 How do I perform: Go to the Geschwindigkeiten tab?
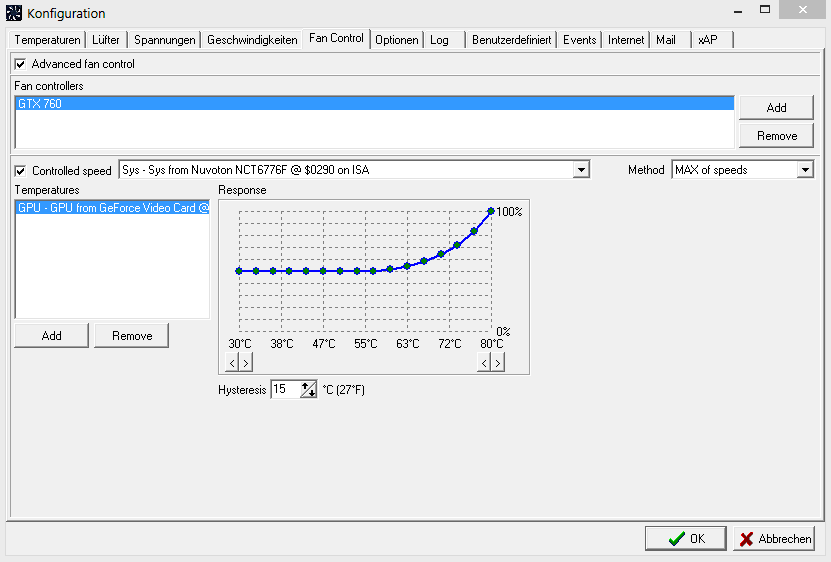pyautogui.click(x=252, y=40)
